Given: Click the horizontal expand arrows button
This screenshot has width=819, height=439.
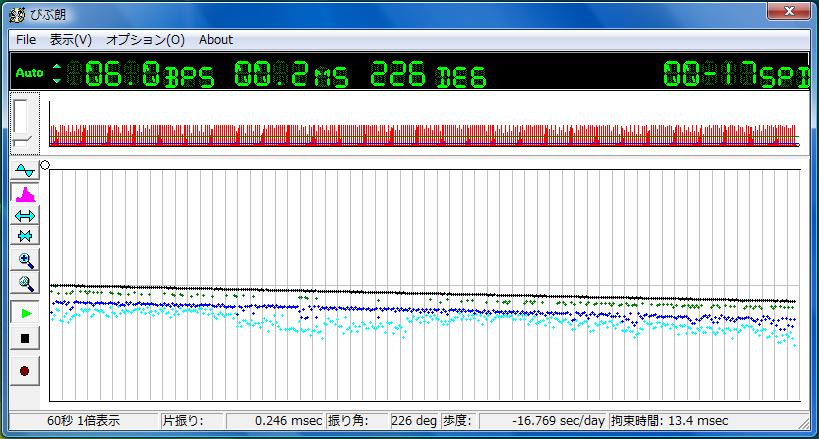Looking at the screenshot, I should click(25, 215).
